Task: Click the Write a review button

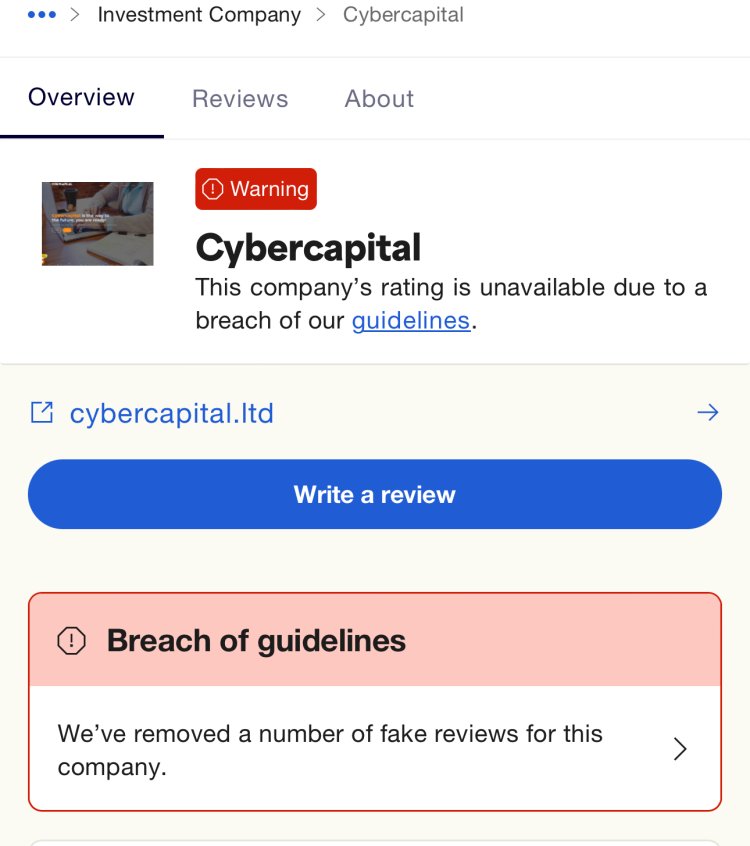Action: (375, 494)
